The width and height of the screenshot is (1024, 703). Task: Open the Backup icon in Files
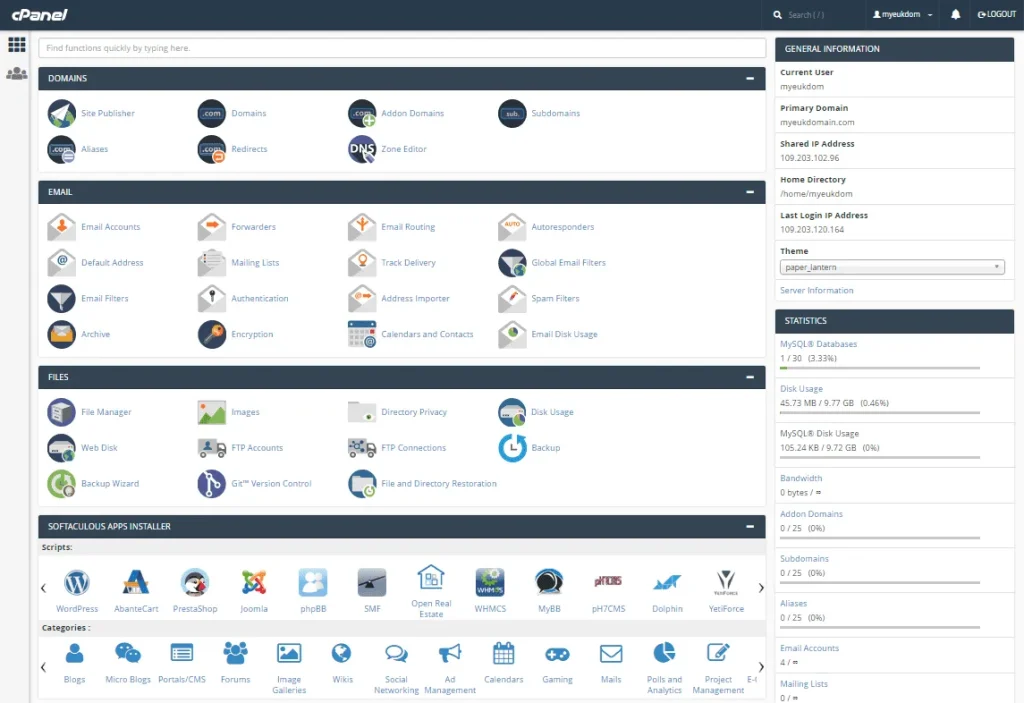point(512,448)
